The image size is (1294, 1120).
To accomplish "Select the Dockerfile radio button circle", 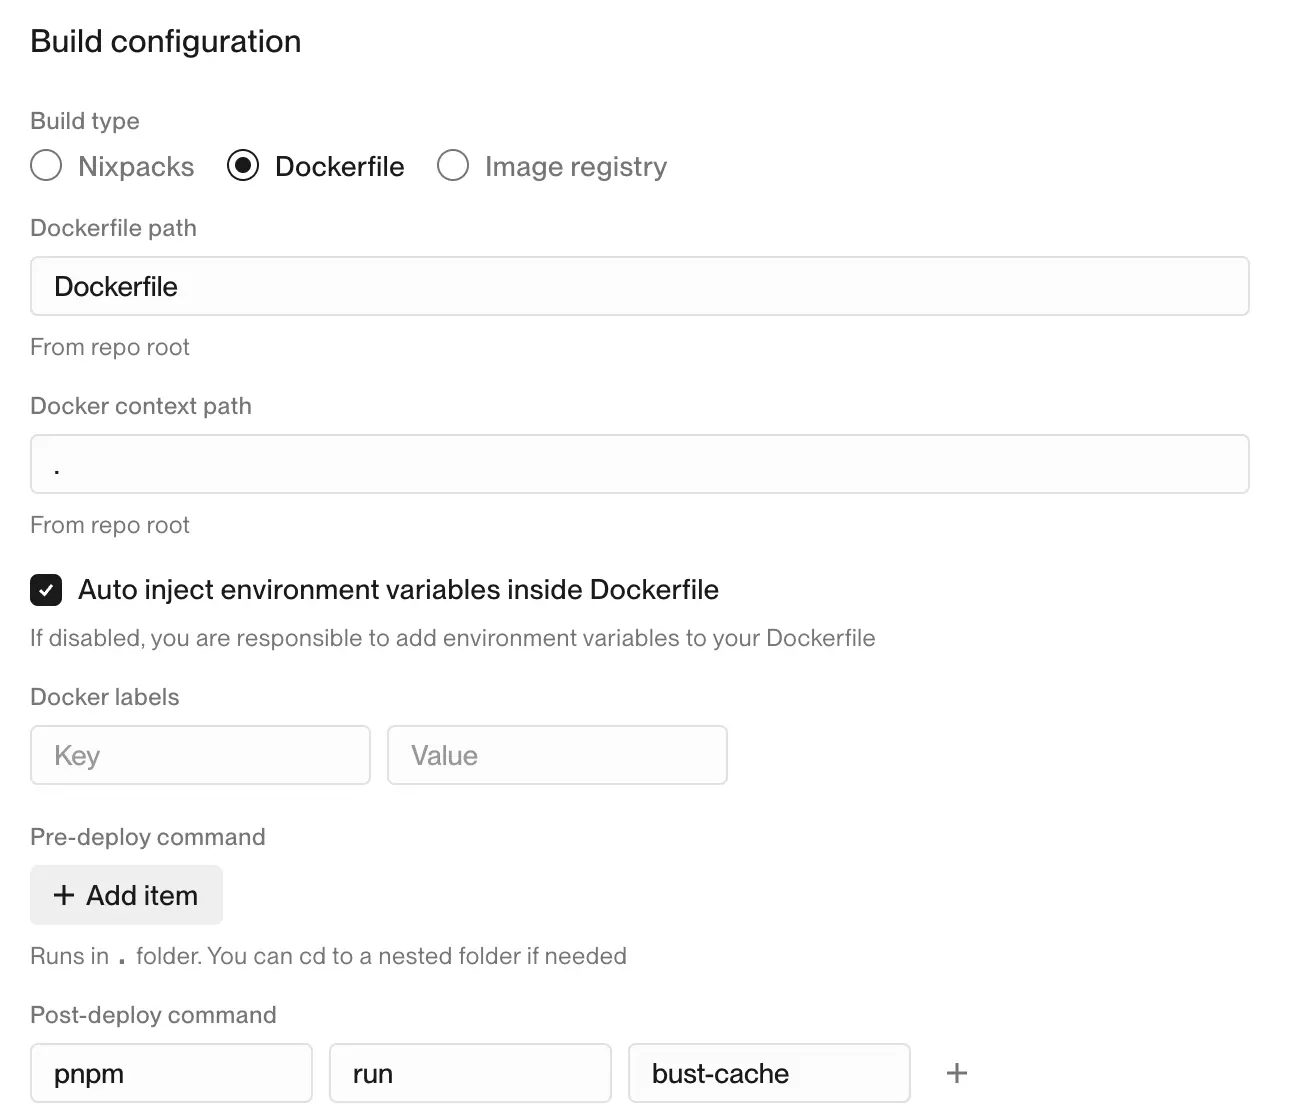I will (243, 166).
